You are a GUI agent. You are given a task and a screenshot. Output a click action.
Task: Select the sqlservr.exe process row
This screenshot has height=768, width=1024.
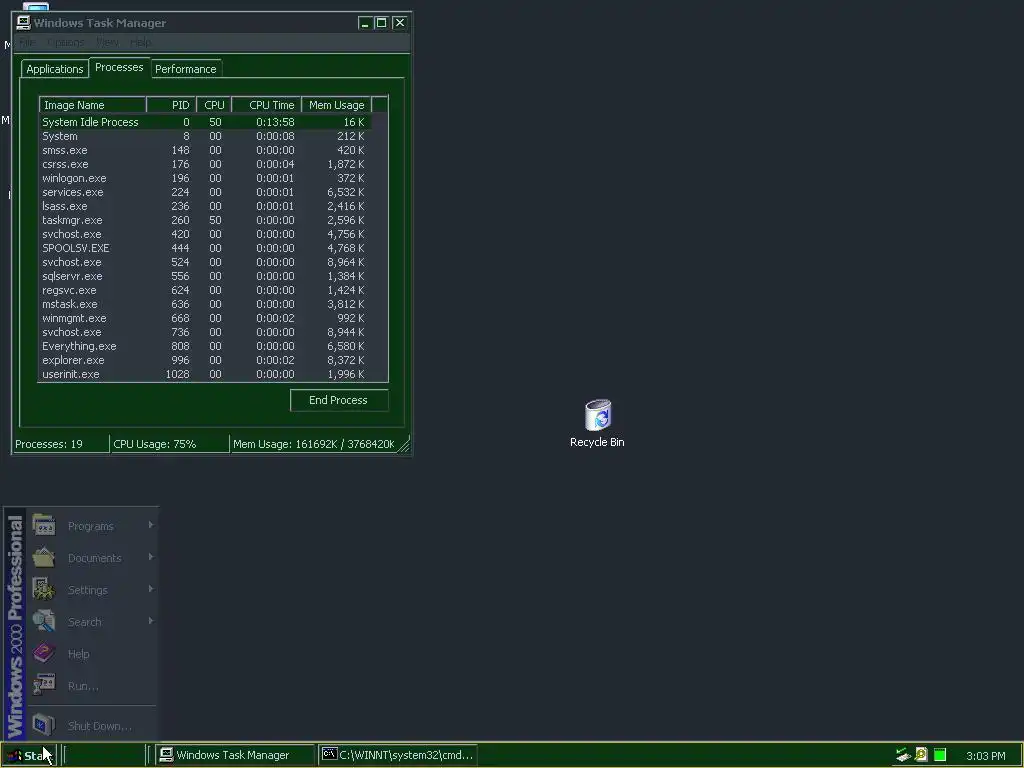(205, 276)
